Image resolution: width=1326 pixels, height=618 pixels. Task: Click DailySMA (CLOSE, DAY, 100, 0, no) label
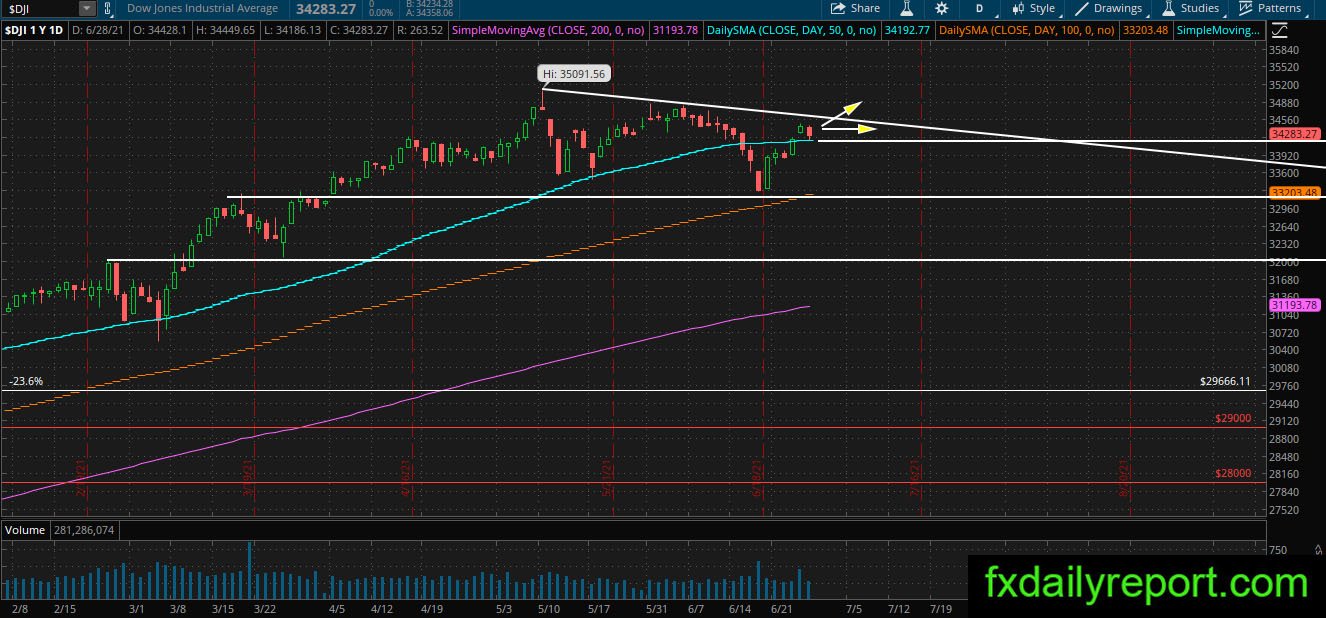(1027, 30)
